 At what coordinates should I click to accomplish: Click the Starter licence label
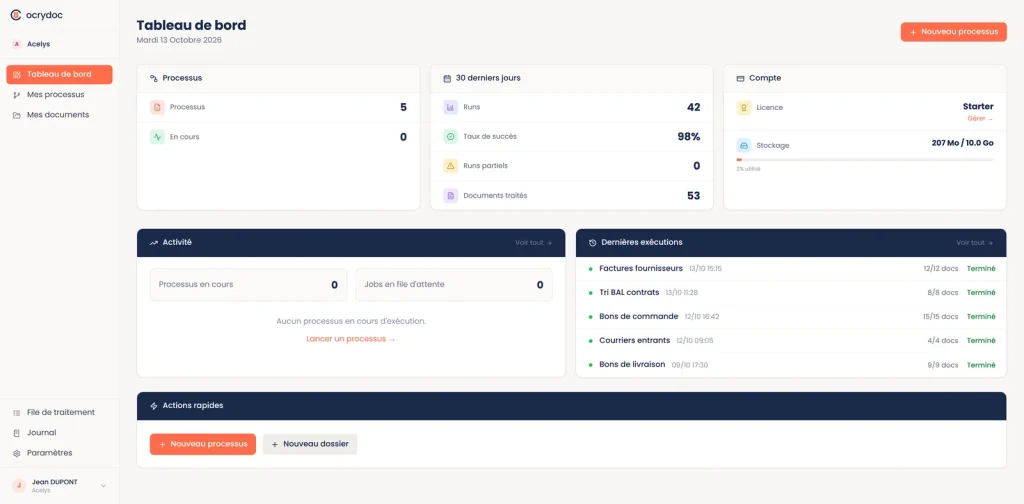point(978,106)
